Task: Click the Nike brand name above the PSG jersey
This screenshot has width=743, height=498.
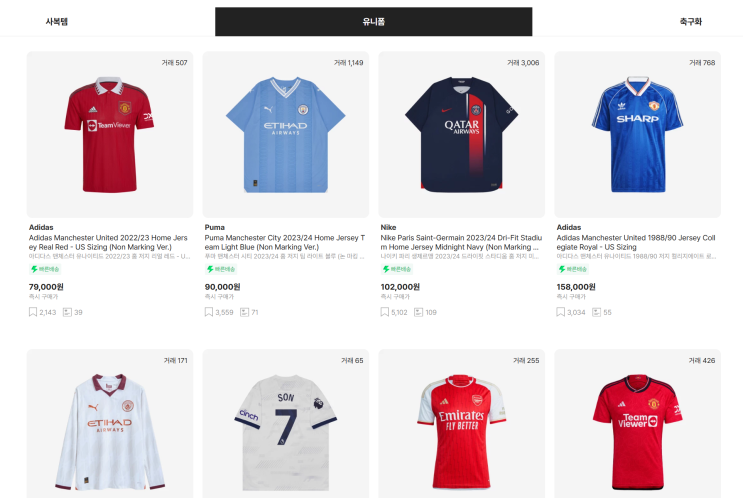Action: click(389, 227)
